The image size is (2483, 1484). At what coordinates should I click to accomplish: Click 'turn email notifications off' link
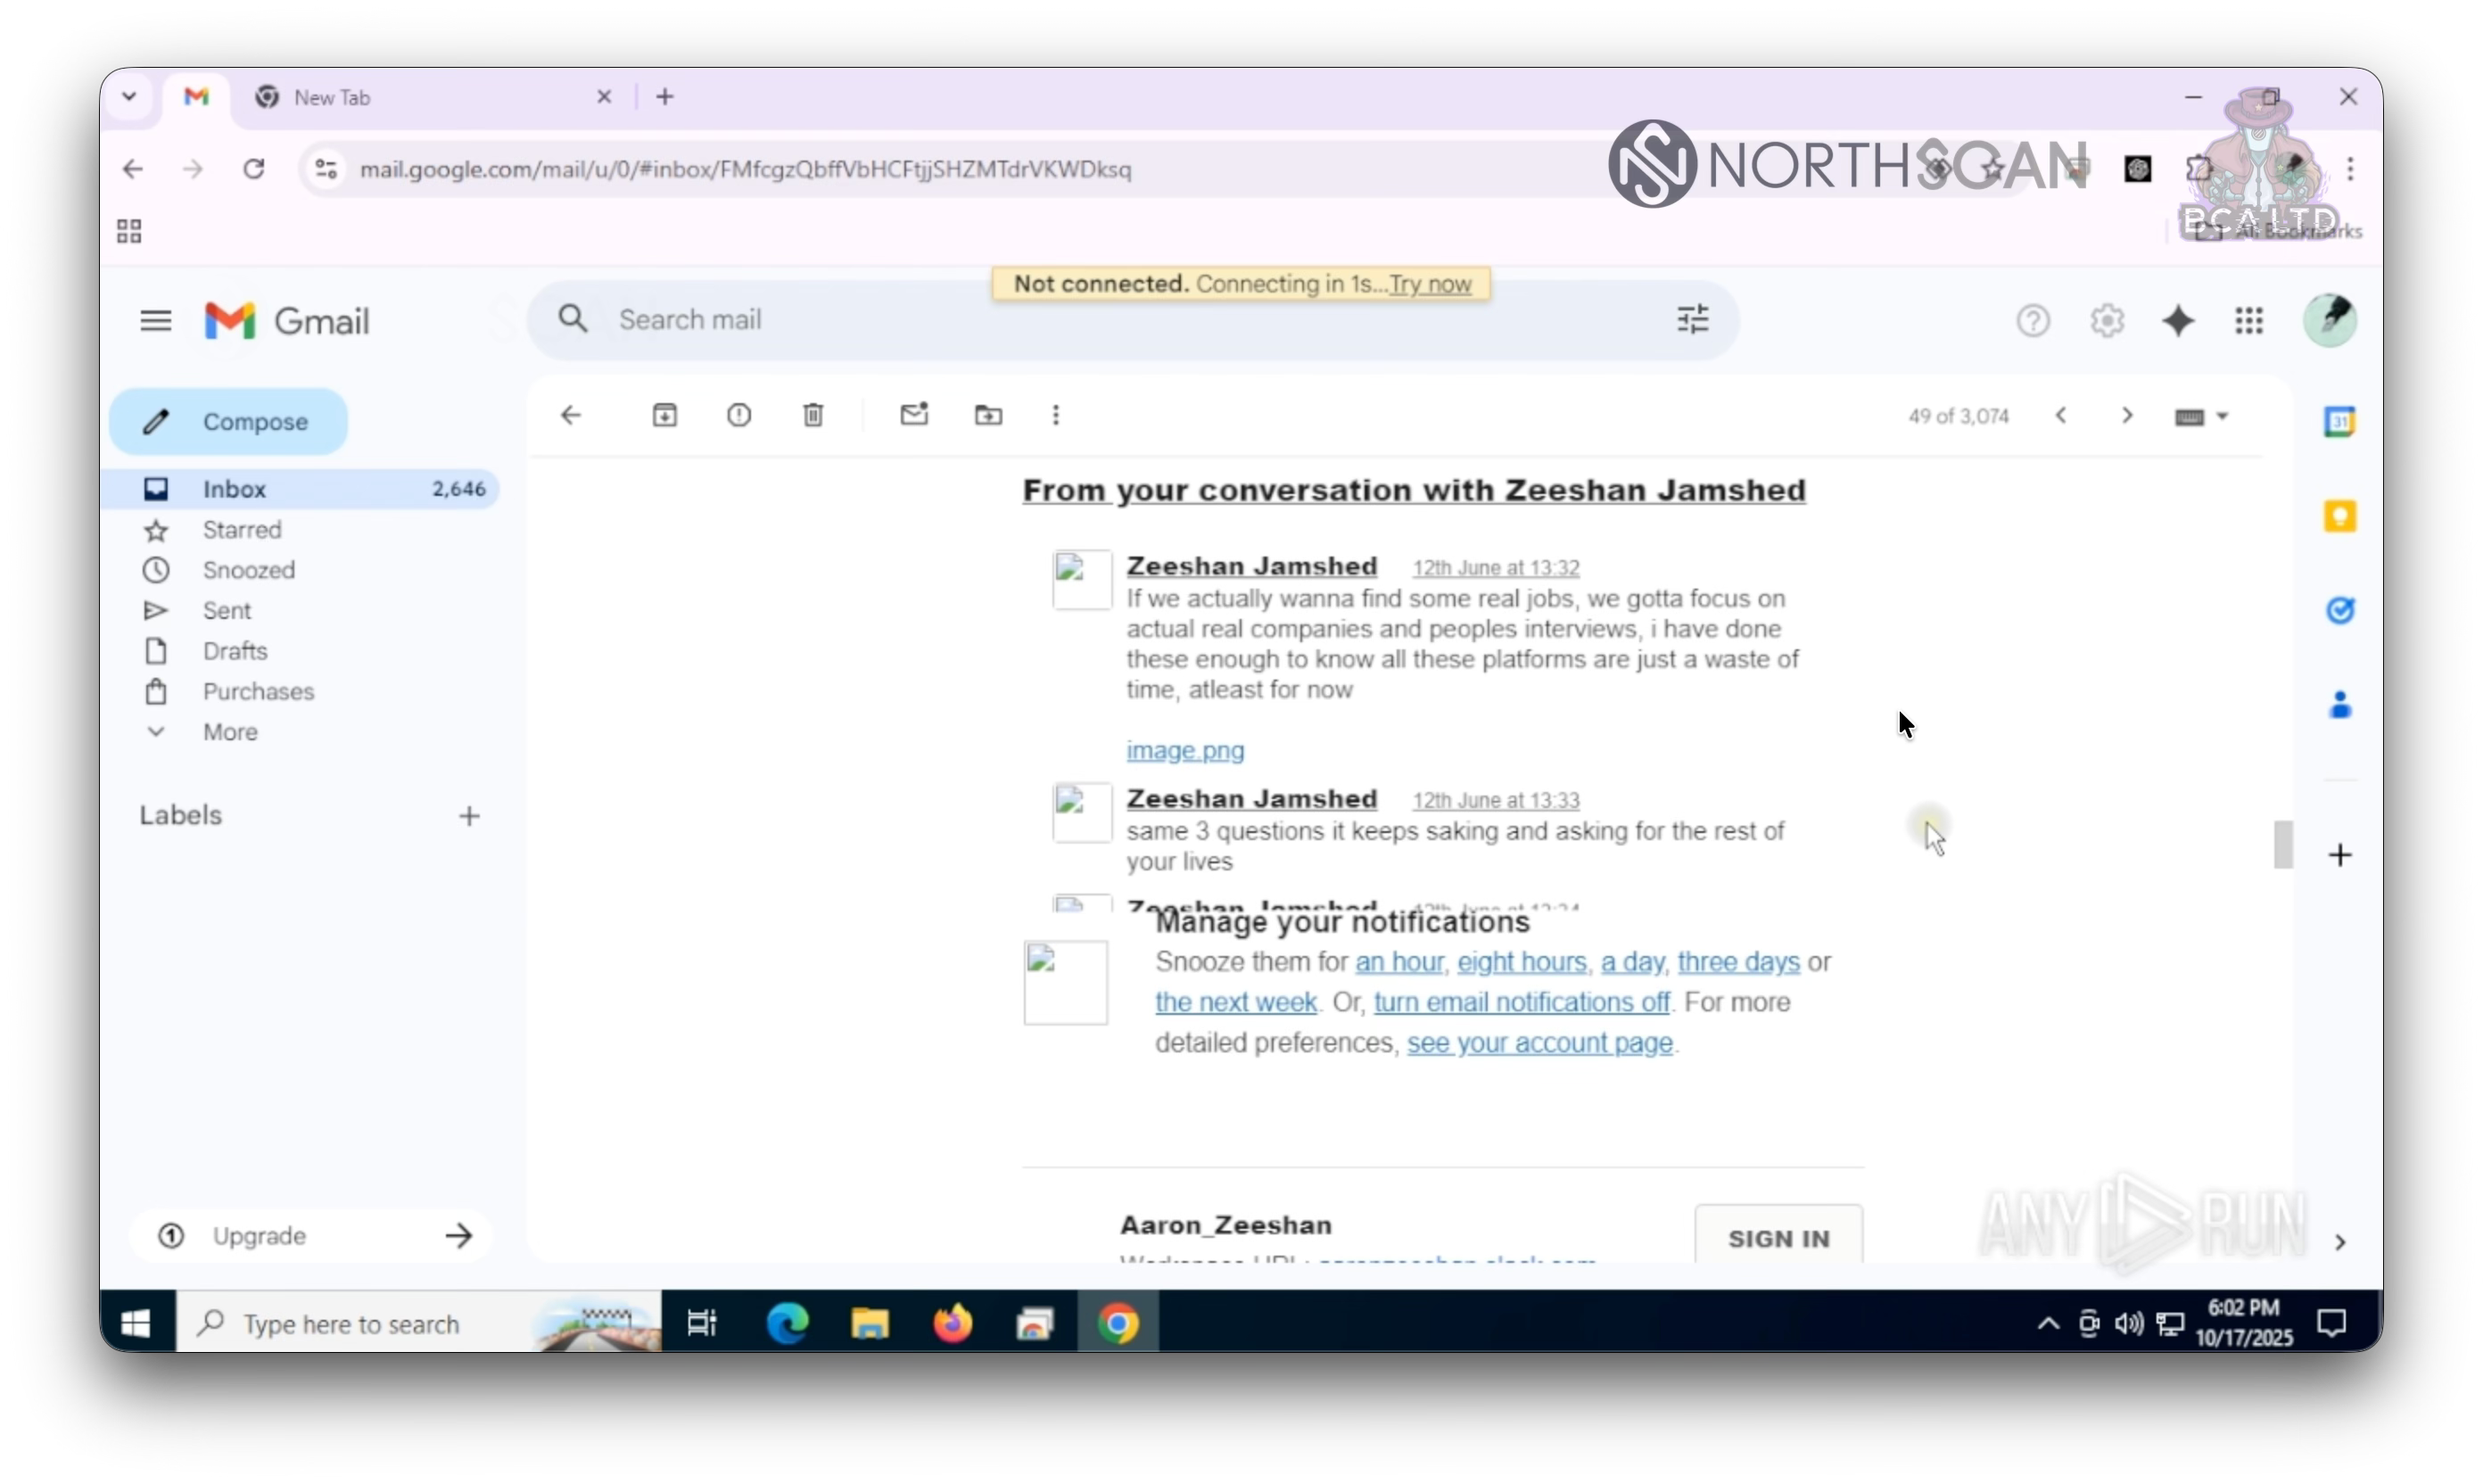point(1521,1002)
